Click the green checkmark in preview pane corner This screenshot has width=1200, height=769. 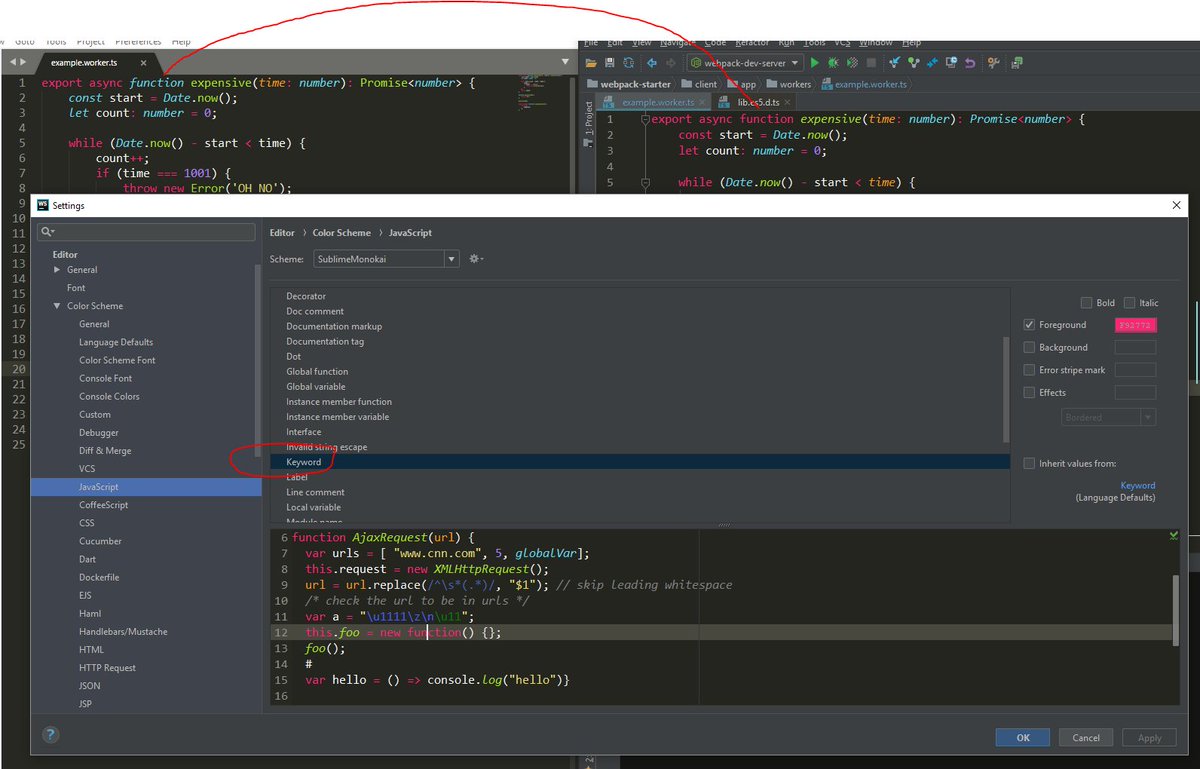[1173, 536]
